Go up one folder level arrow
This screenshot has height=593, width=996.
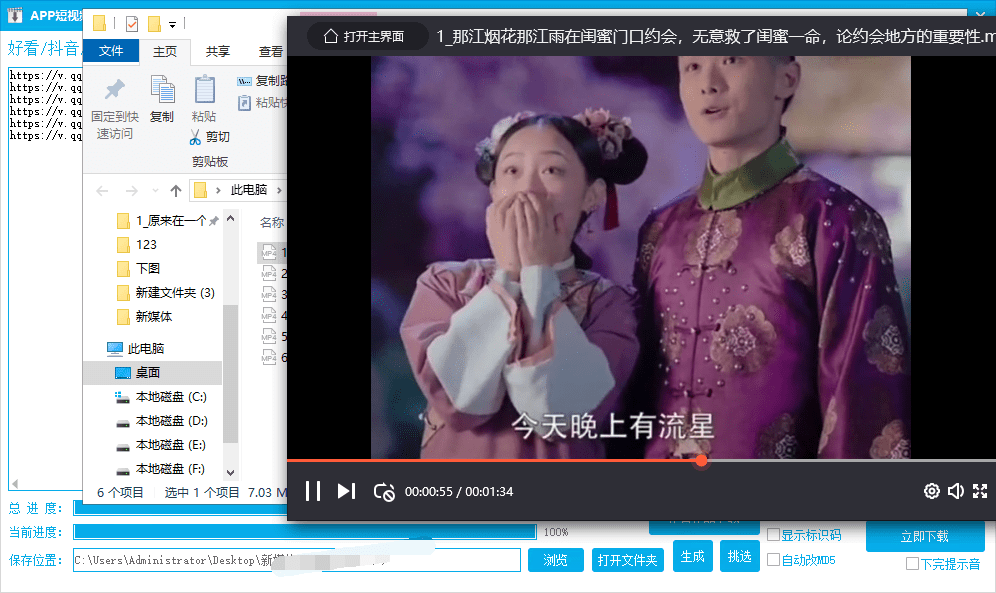tap(176, 190)
